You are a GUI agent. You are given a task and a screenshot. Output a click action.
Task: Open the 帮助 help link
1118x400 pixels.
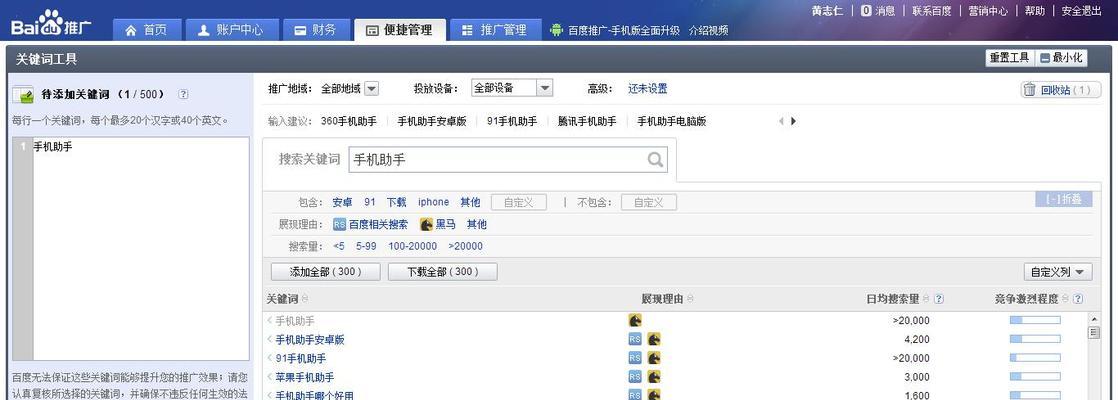tap(1035, 11)
